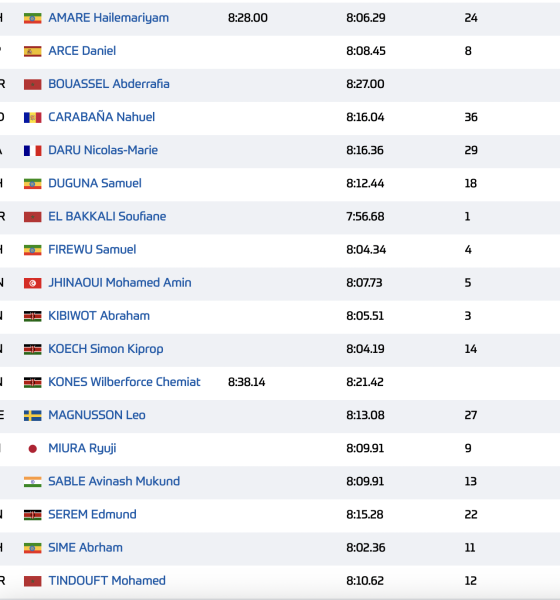
Task: Click the Tunisia flag beside JHINAOUI Mohamed Amin
Action: [33, 283]
